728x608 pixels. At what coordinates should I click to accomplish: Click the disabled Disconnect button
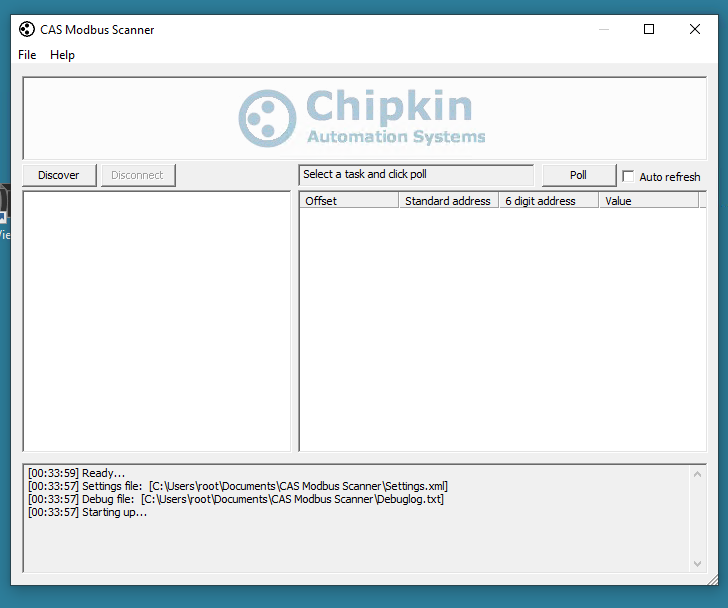(x=137, y=175)
